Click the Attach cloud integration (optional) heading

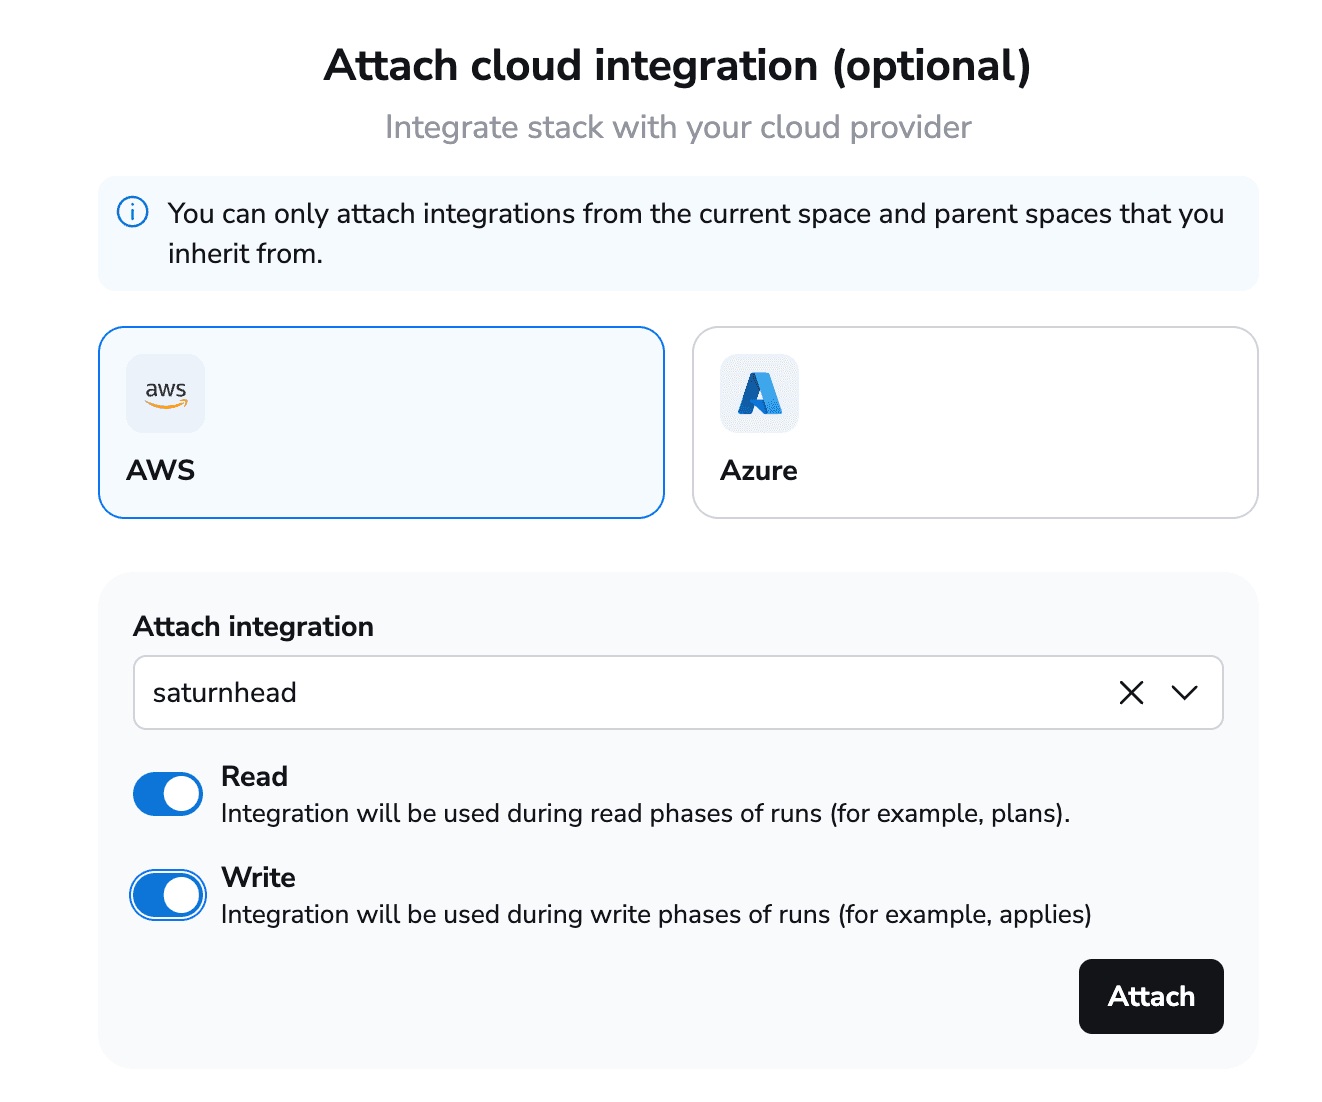point(677,66)
